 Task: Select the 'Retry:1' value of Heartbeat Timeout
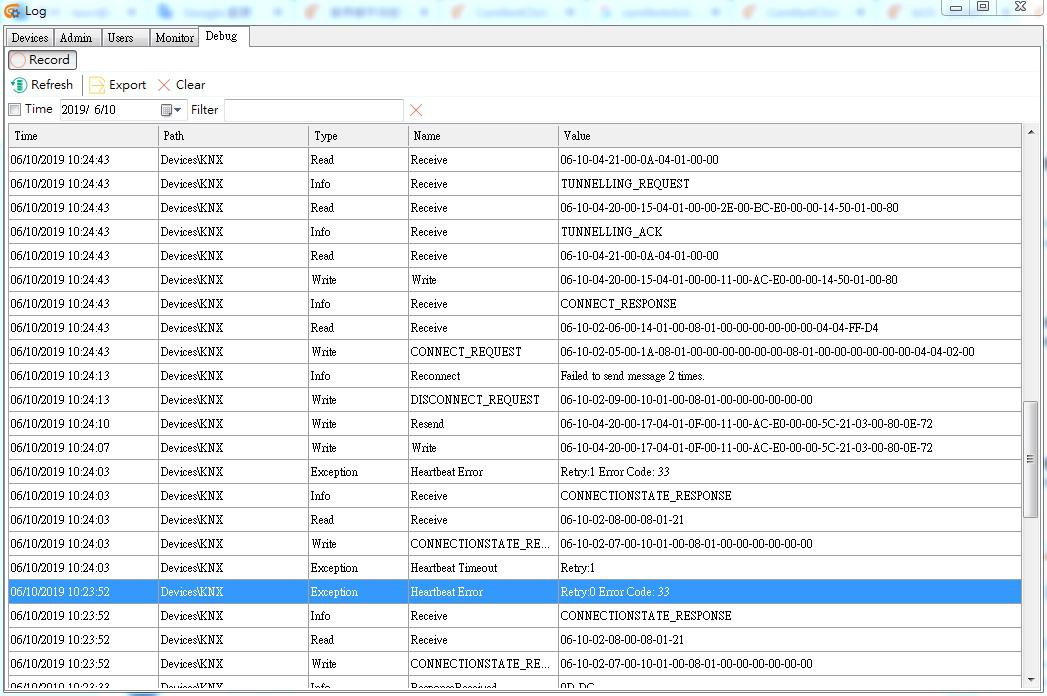[x=789, y=568]
